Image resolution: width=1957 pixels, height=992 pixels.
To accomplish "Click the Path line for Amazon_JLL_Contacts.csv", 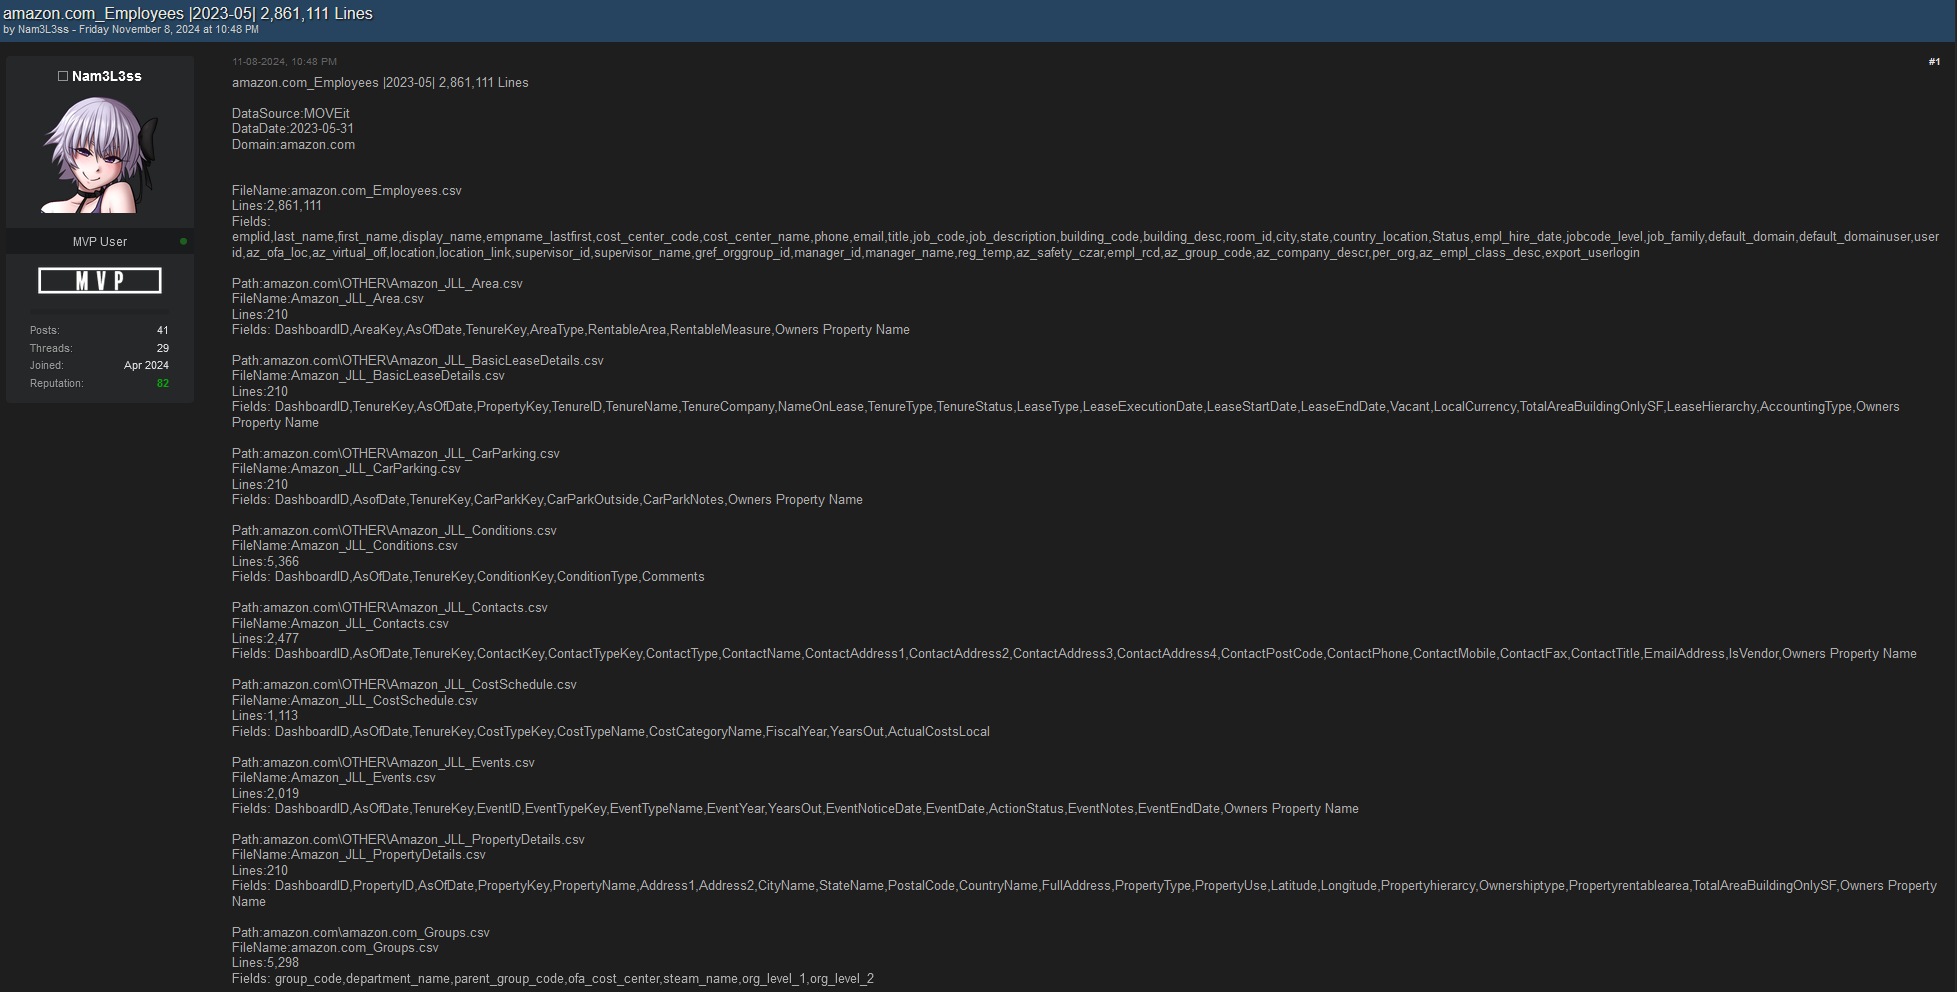I will [390, 608].
